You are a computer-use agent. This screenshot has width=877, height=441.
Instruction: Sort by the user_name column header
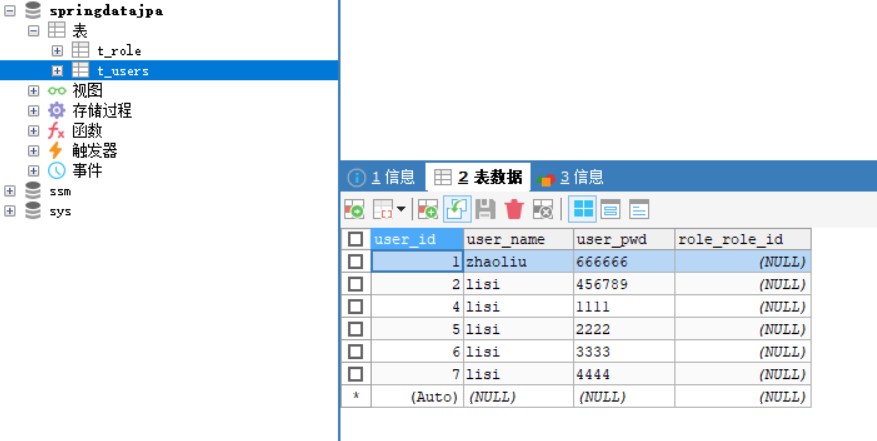pyautogui.click(x=518, y=239)
